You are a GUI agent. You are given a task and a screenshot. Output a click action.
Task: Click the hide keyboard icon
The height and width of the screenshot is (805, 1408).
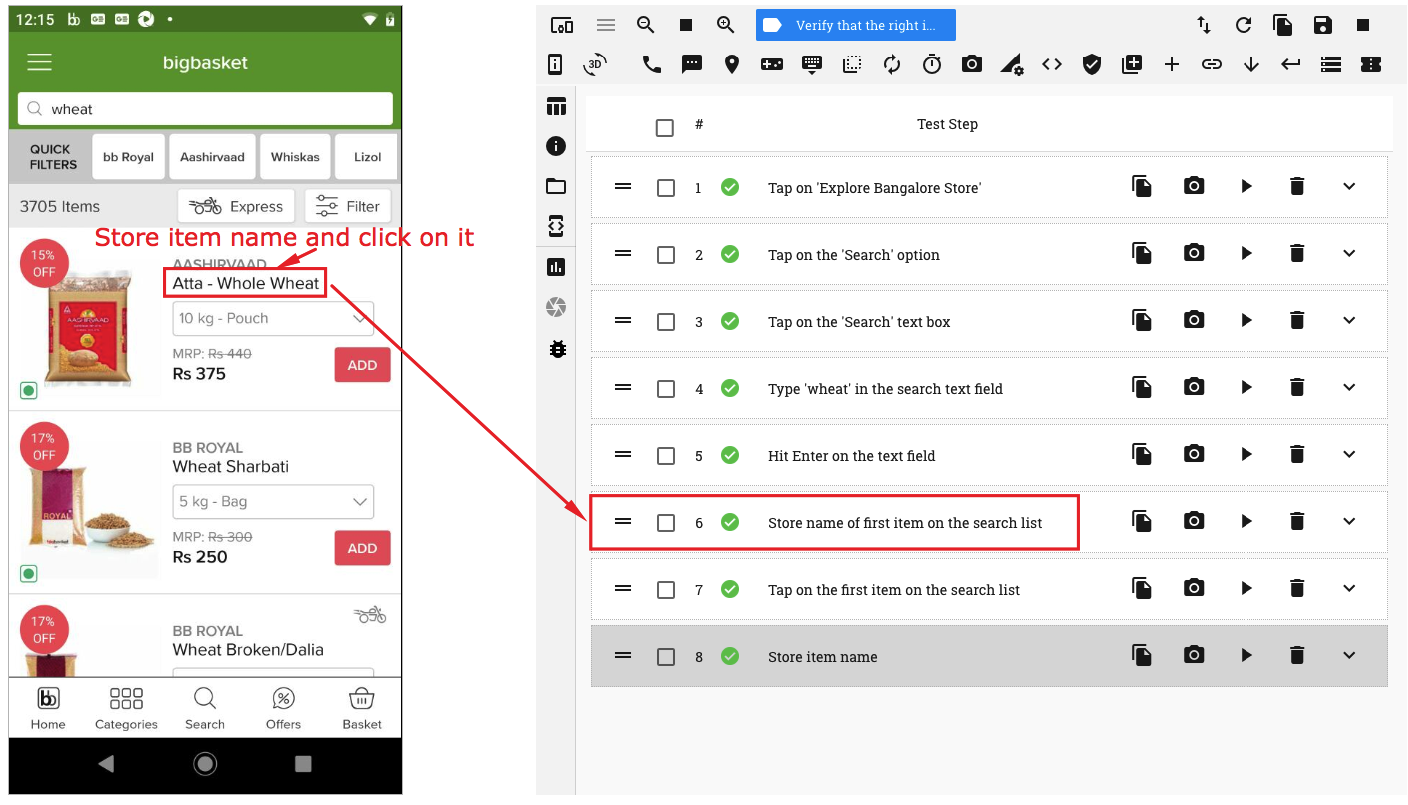[812, 65]
